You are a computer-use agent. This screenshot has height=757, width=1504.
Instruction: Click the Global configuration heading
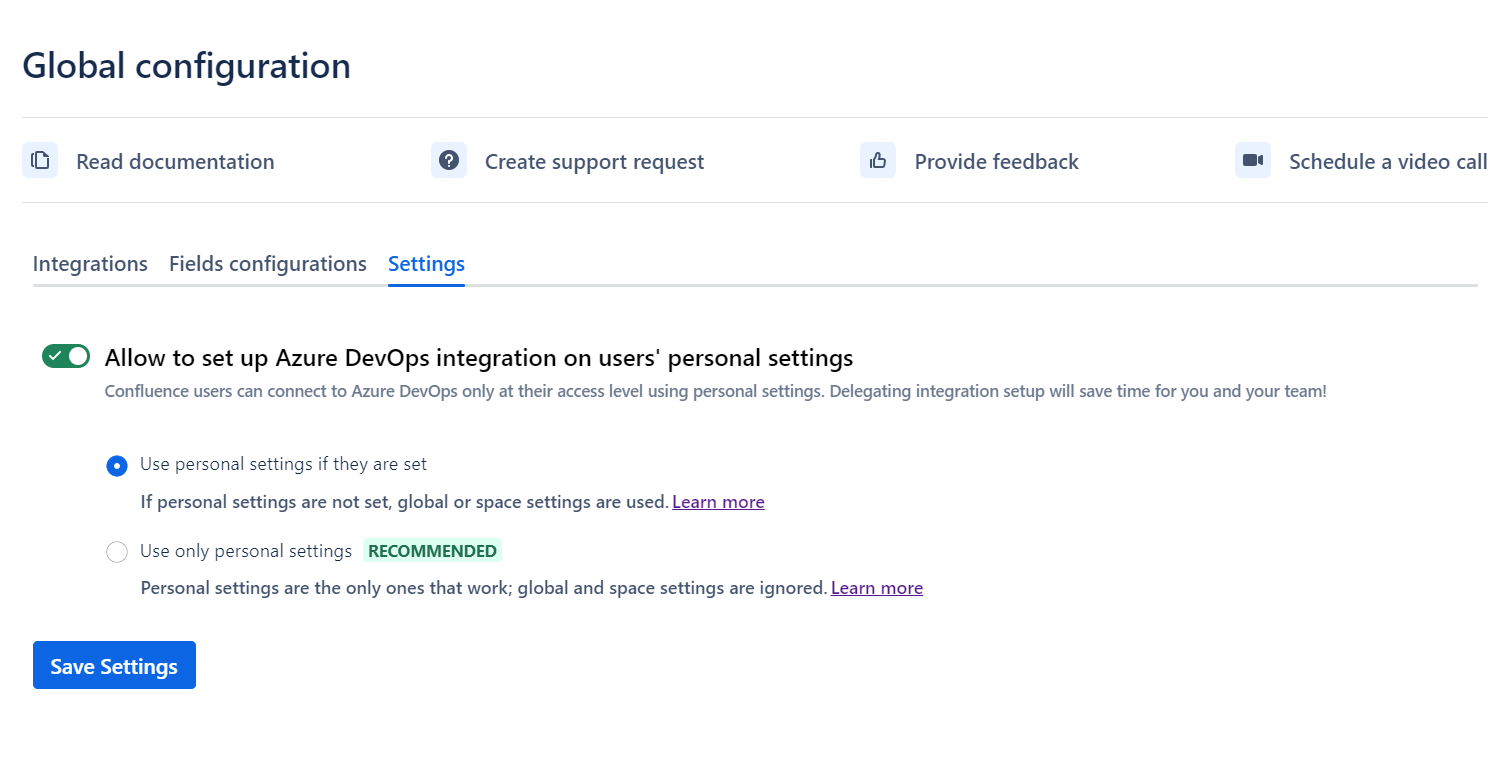pos(187,66)
